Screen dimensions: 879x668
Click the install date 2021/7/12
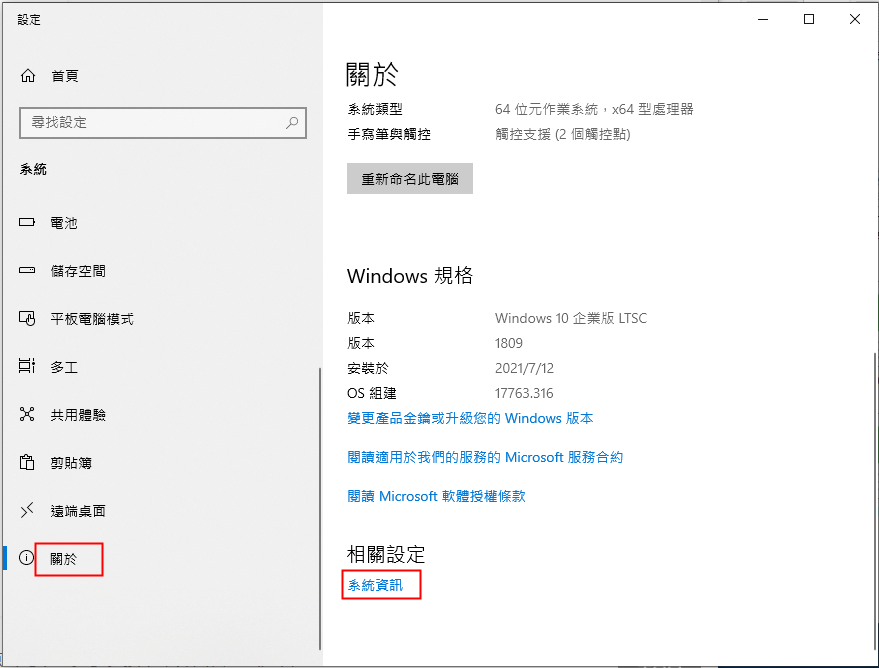524,368
